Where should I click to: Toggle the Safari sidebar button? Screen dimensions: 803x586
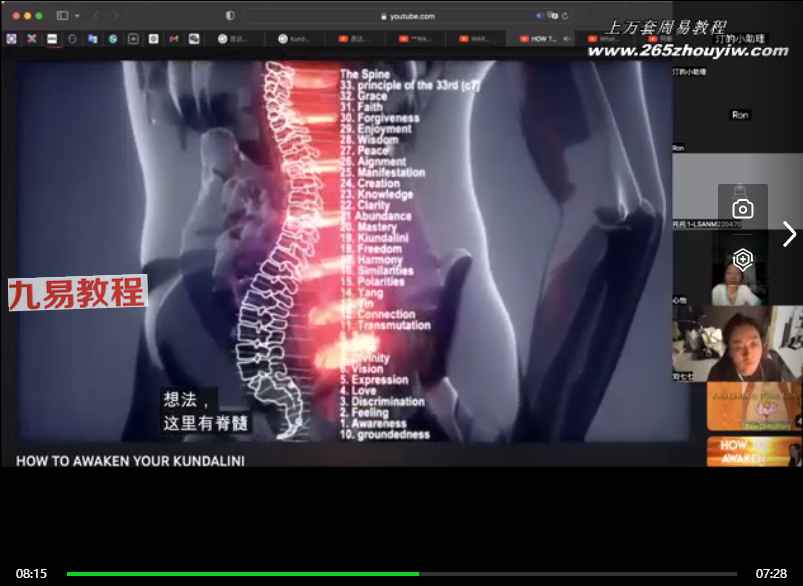[x=62, y=16]
